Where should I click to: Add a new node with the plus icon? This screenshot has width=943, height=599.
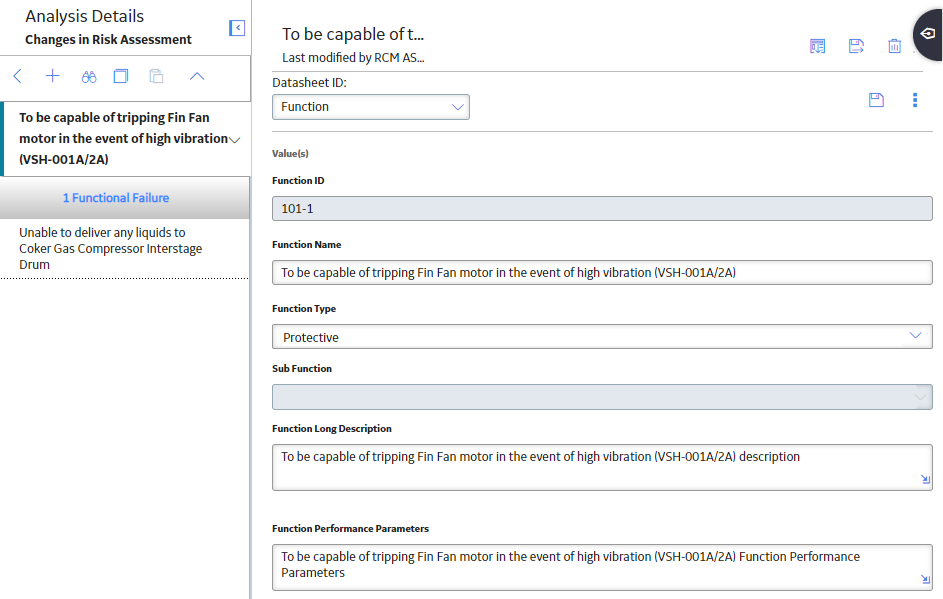point(53,76)
